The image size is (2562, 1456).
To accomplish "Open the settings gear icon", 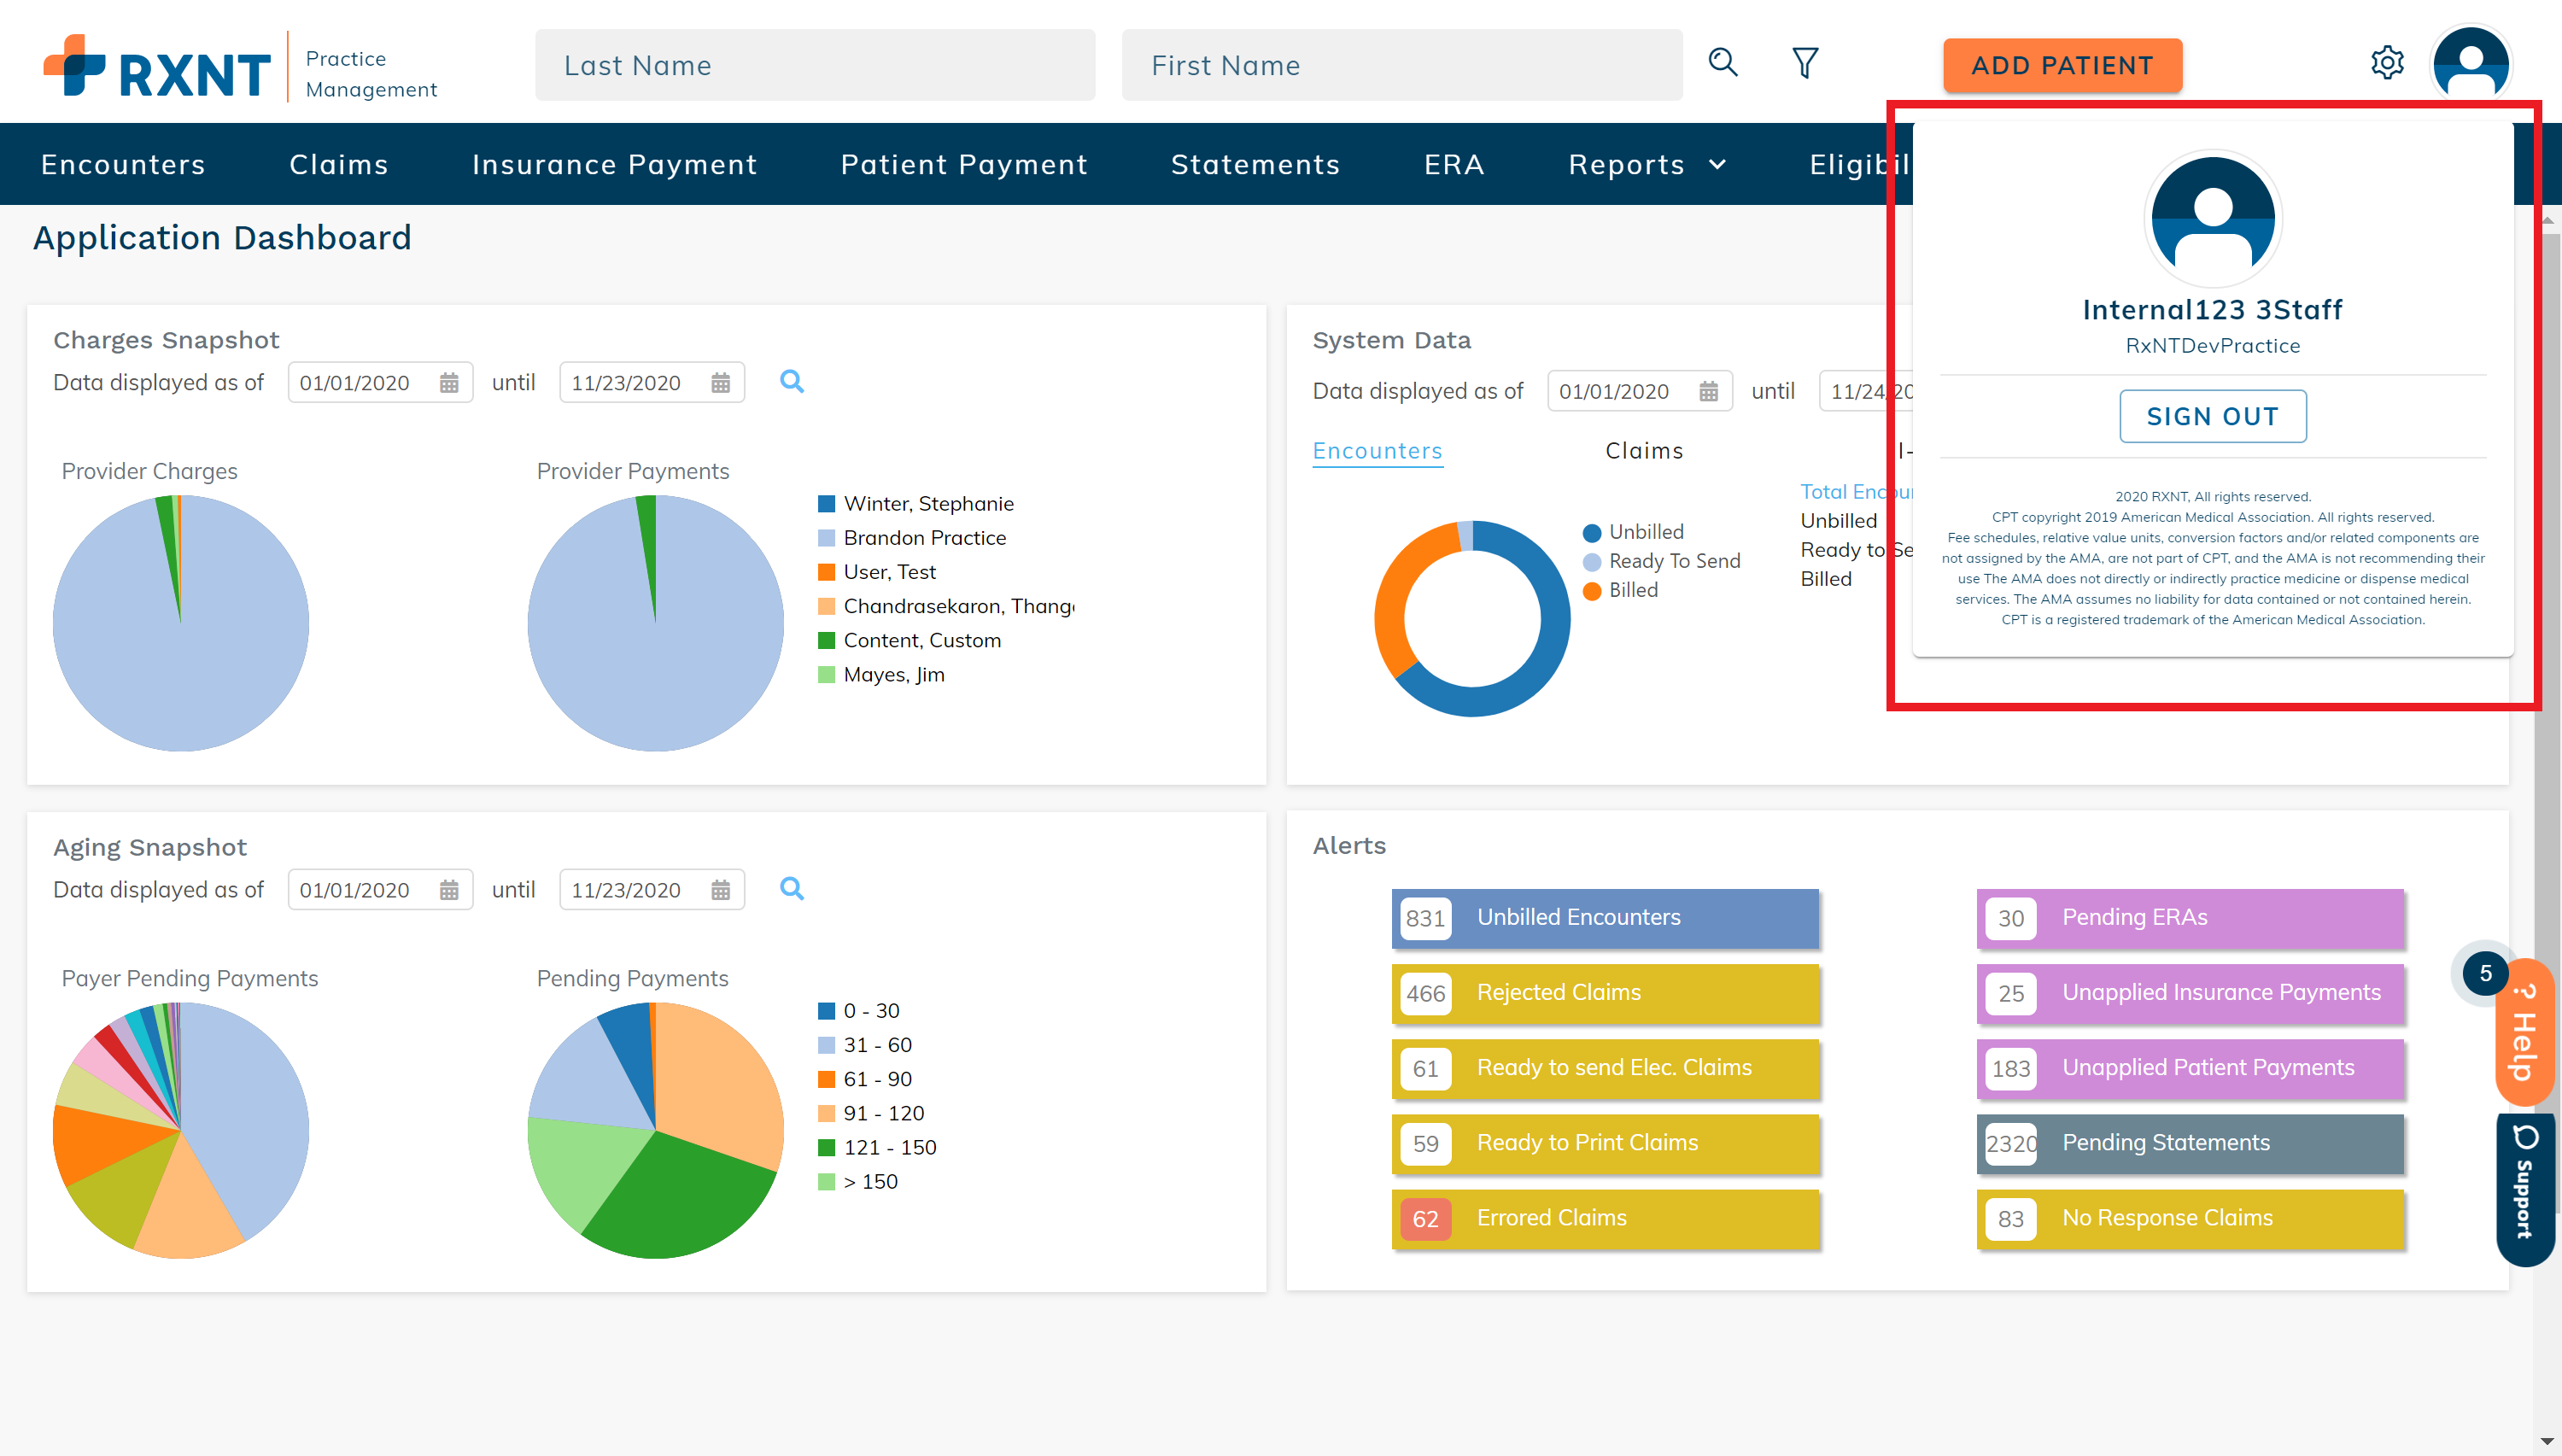I will 2386,63.
